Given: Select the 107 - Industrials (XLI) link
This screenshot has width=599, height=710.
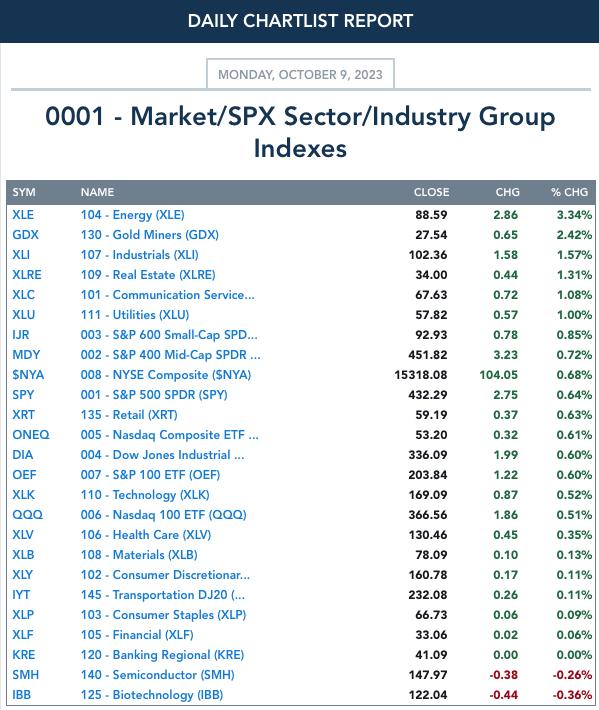Looking at the screenshot, I should coord(139,254).
